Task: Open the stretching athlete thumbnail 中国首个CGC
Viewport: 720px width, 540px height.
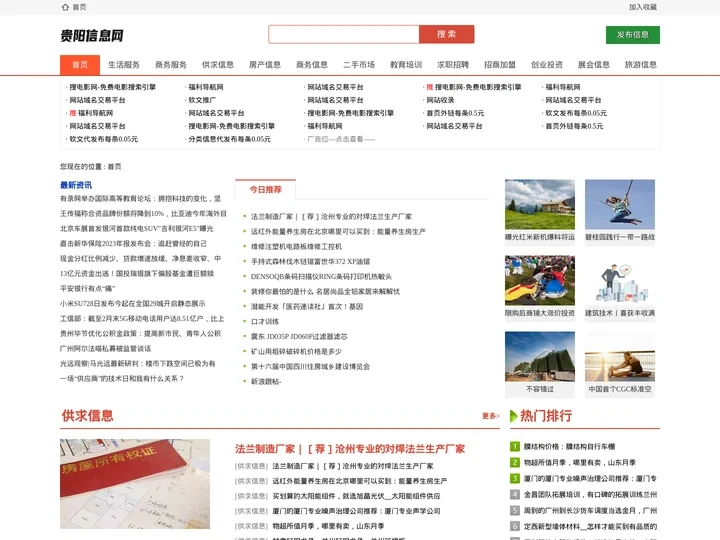Action: coord(620,356)
